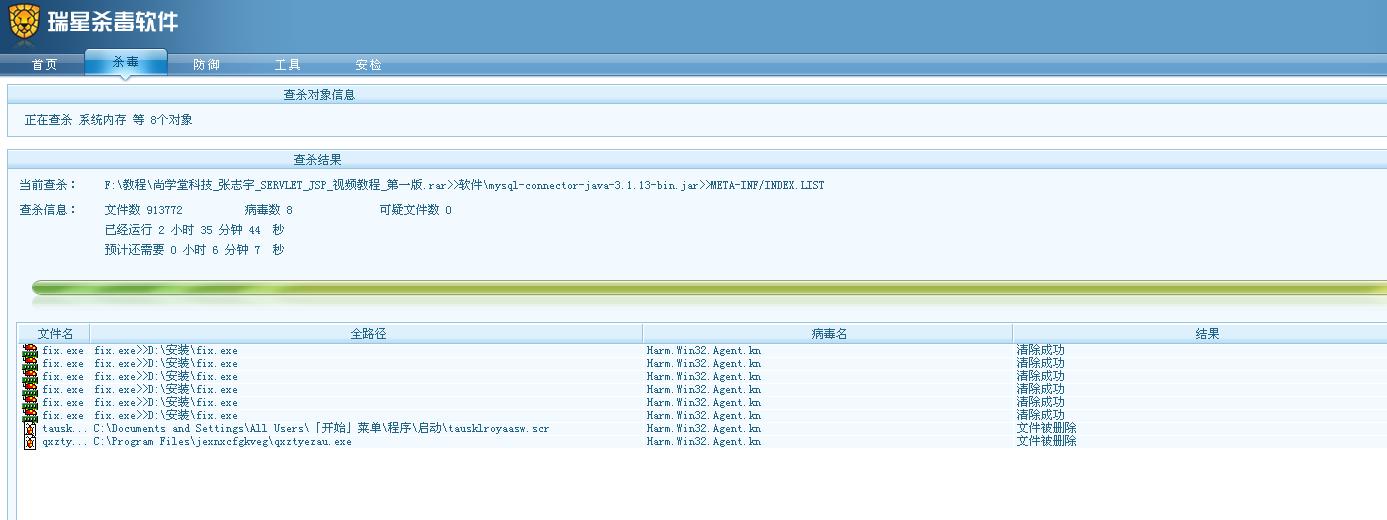Image resolution: width=1387 pixels, height=520 pixels.
Task: Sort by the 全路径 column header
Action: (x=367, y=334)
